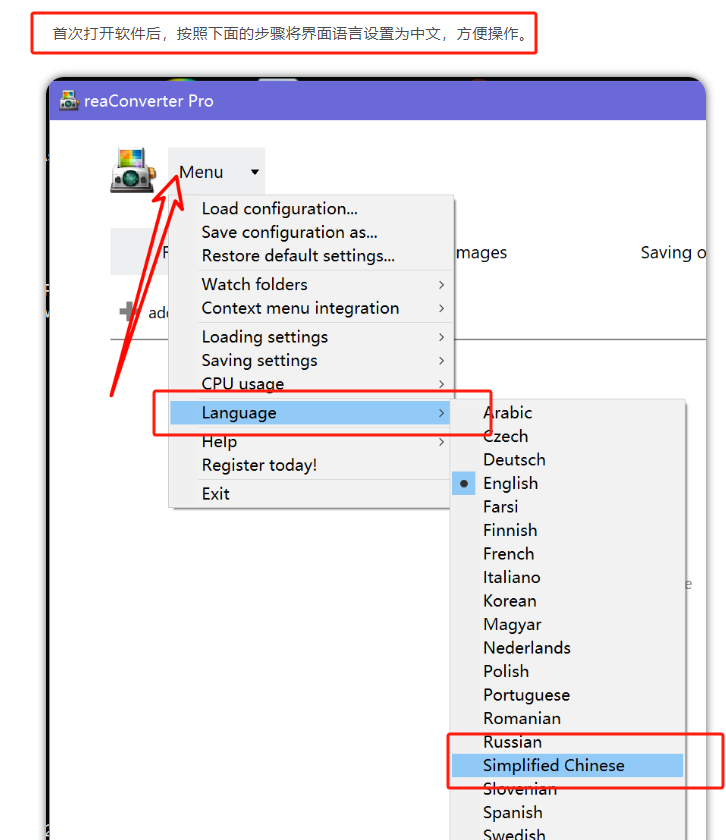Click the reaConverter camera logo icon

coord(133,170)
